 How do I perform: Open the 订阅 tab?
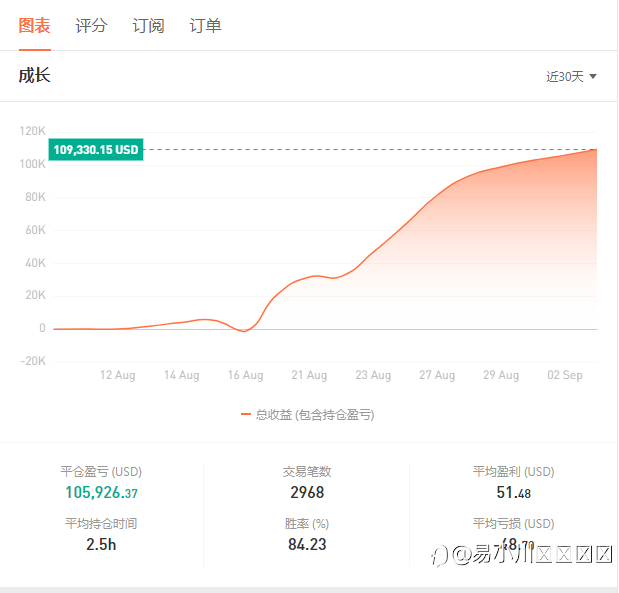[148, 26]
